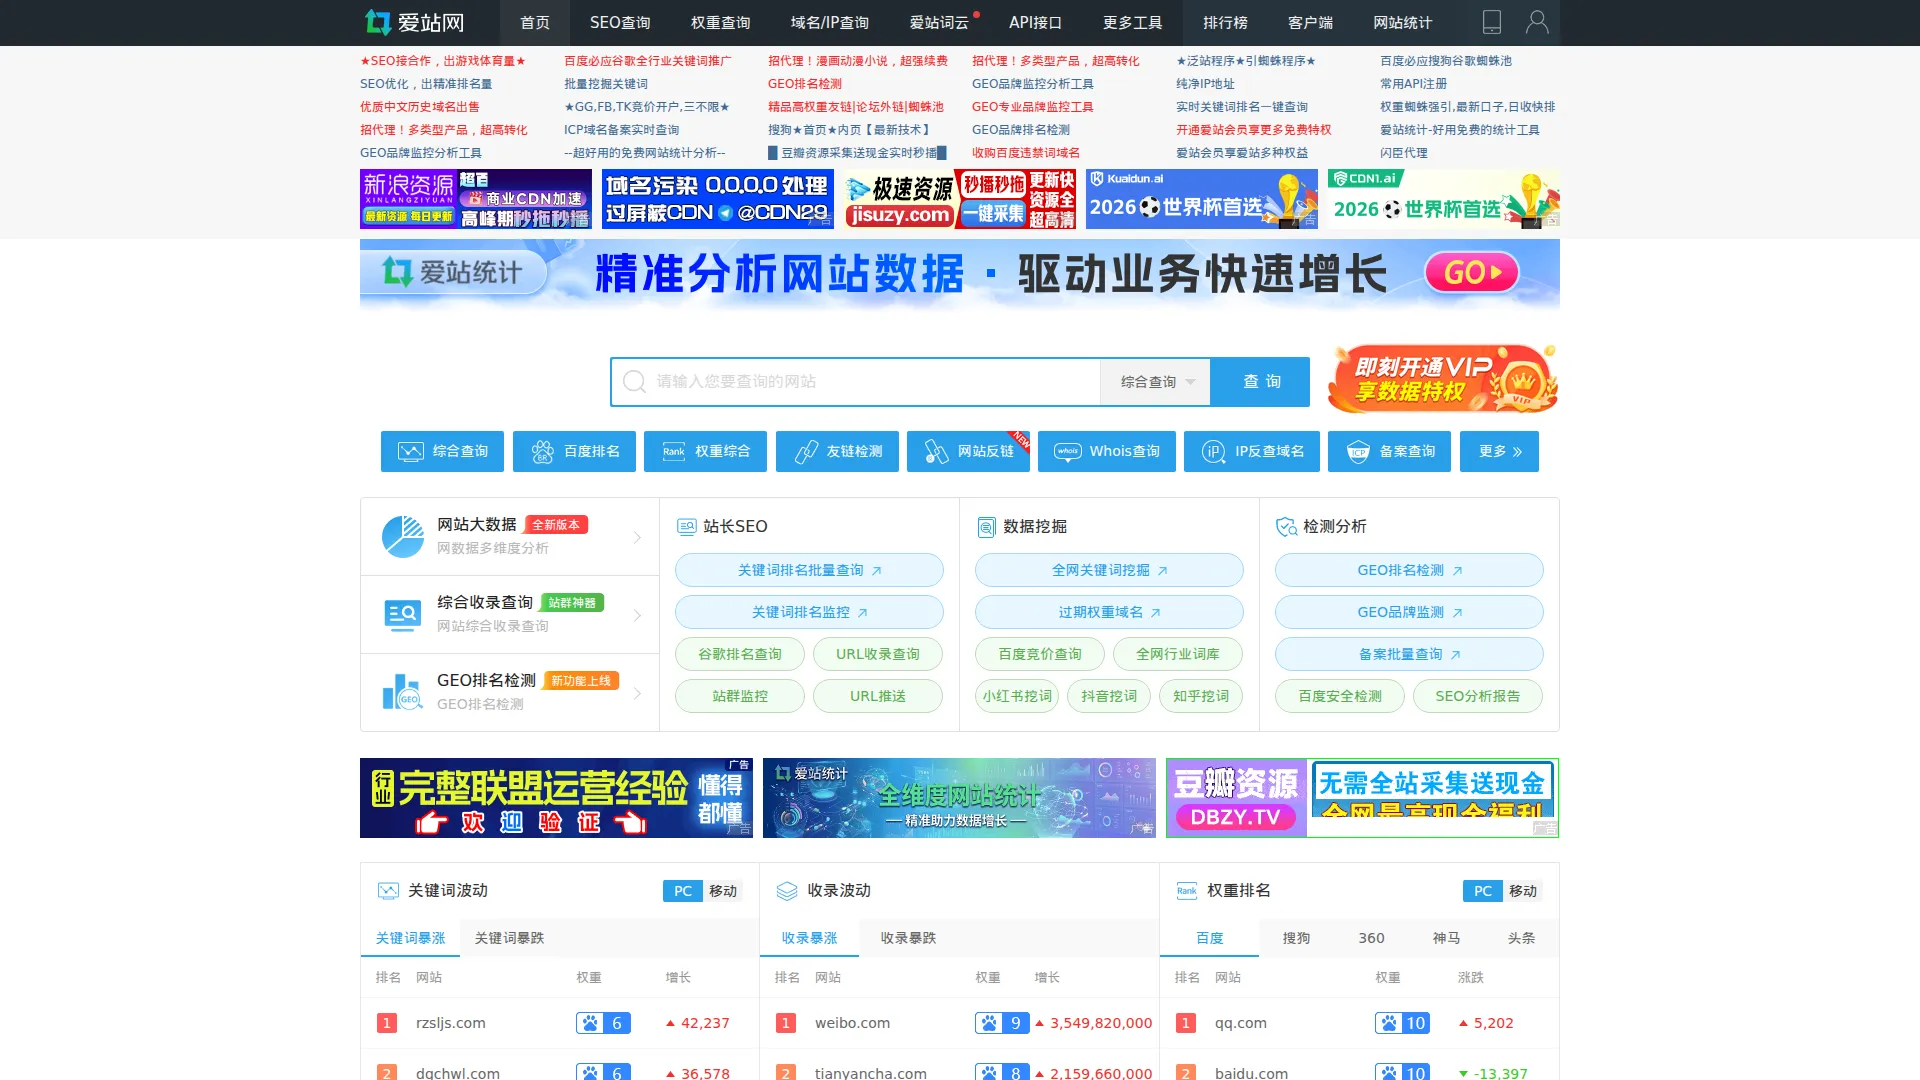Image resolution: width=1920 pixels, height=1080 pixels.
Task: Open 百度安全检测 link
Action: click(x=1340, y=696)
